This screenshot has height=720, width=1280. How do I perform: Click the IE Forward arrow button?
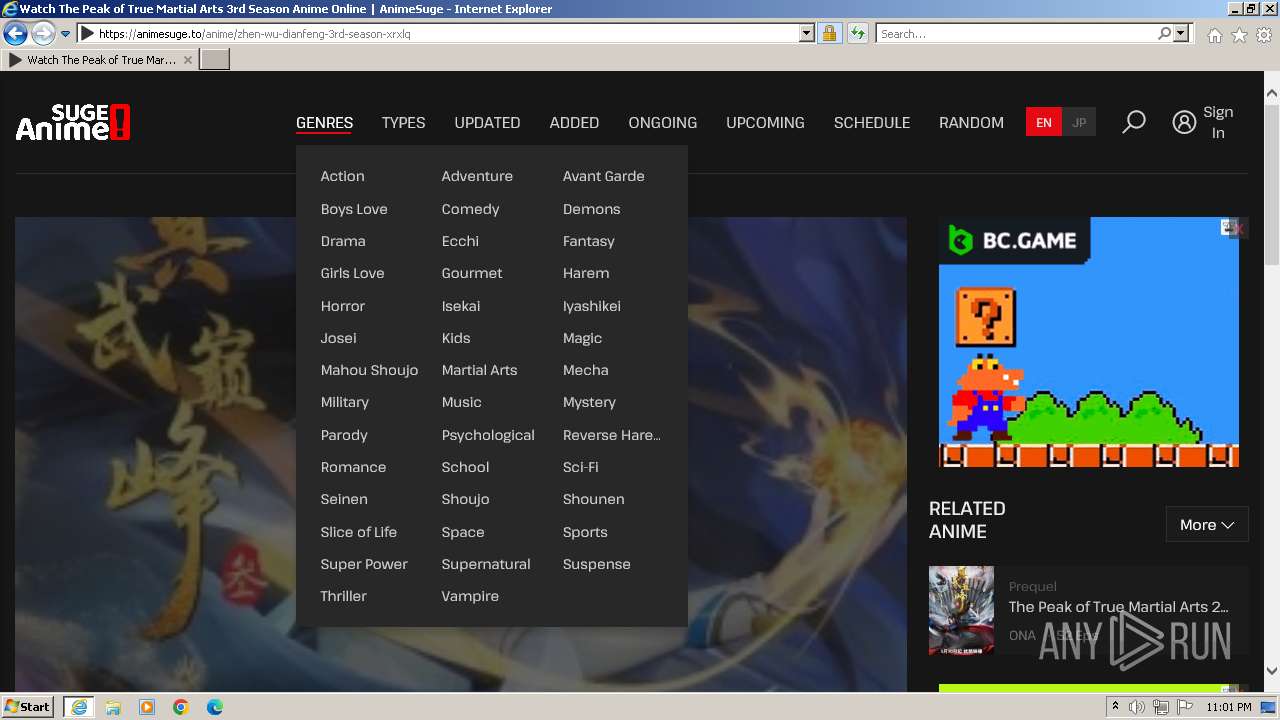tap(43, 33)
